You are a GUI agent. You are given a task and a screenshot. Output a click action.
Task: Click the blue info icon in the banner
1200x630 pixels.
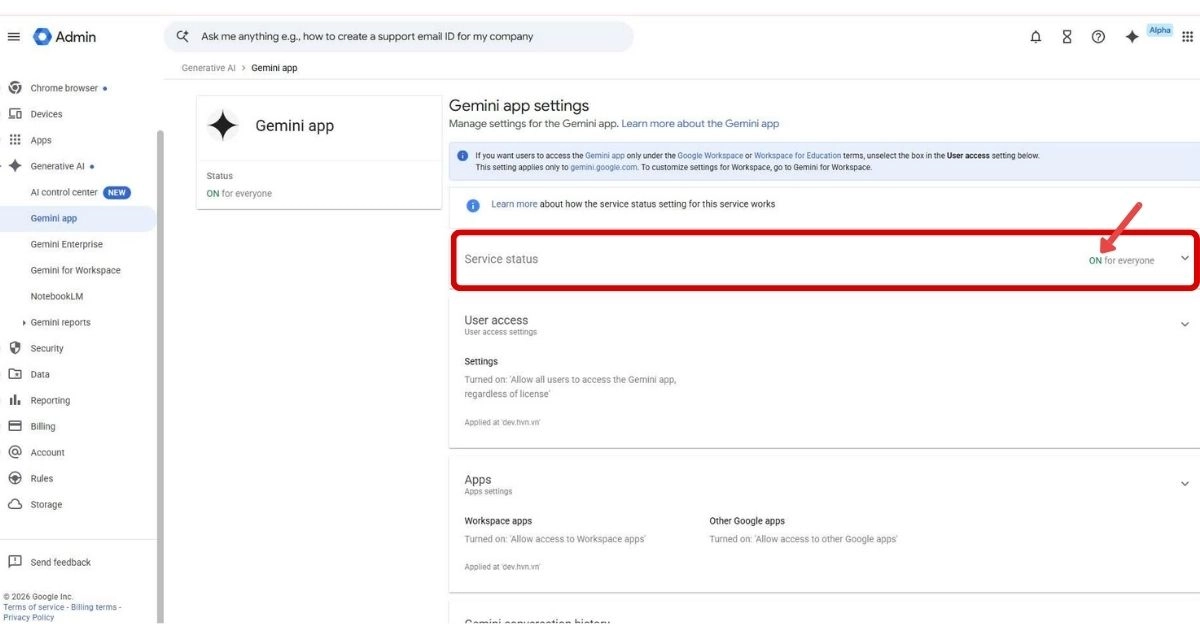click(x=462, y=156)
